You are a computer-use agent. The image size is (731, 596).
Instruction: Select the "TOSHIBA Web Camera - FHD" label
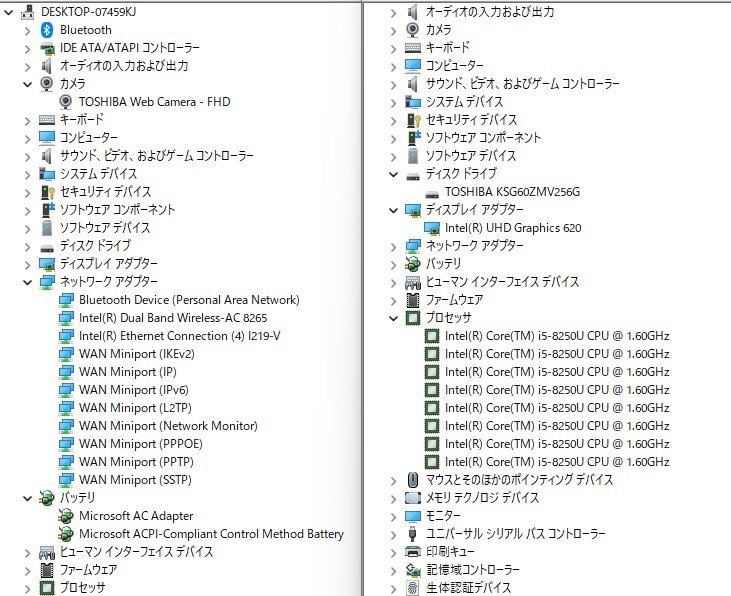point(154,102)
